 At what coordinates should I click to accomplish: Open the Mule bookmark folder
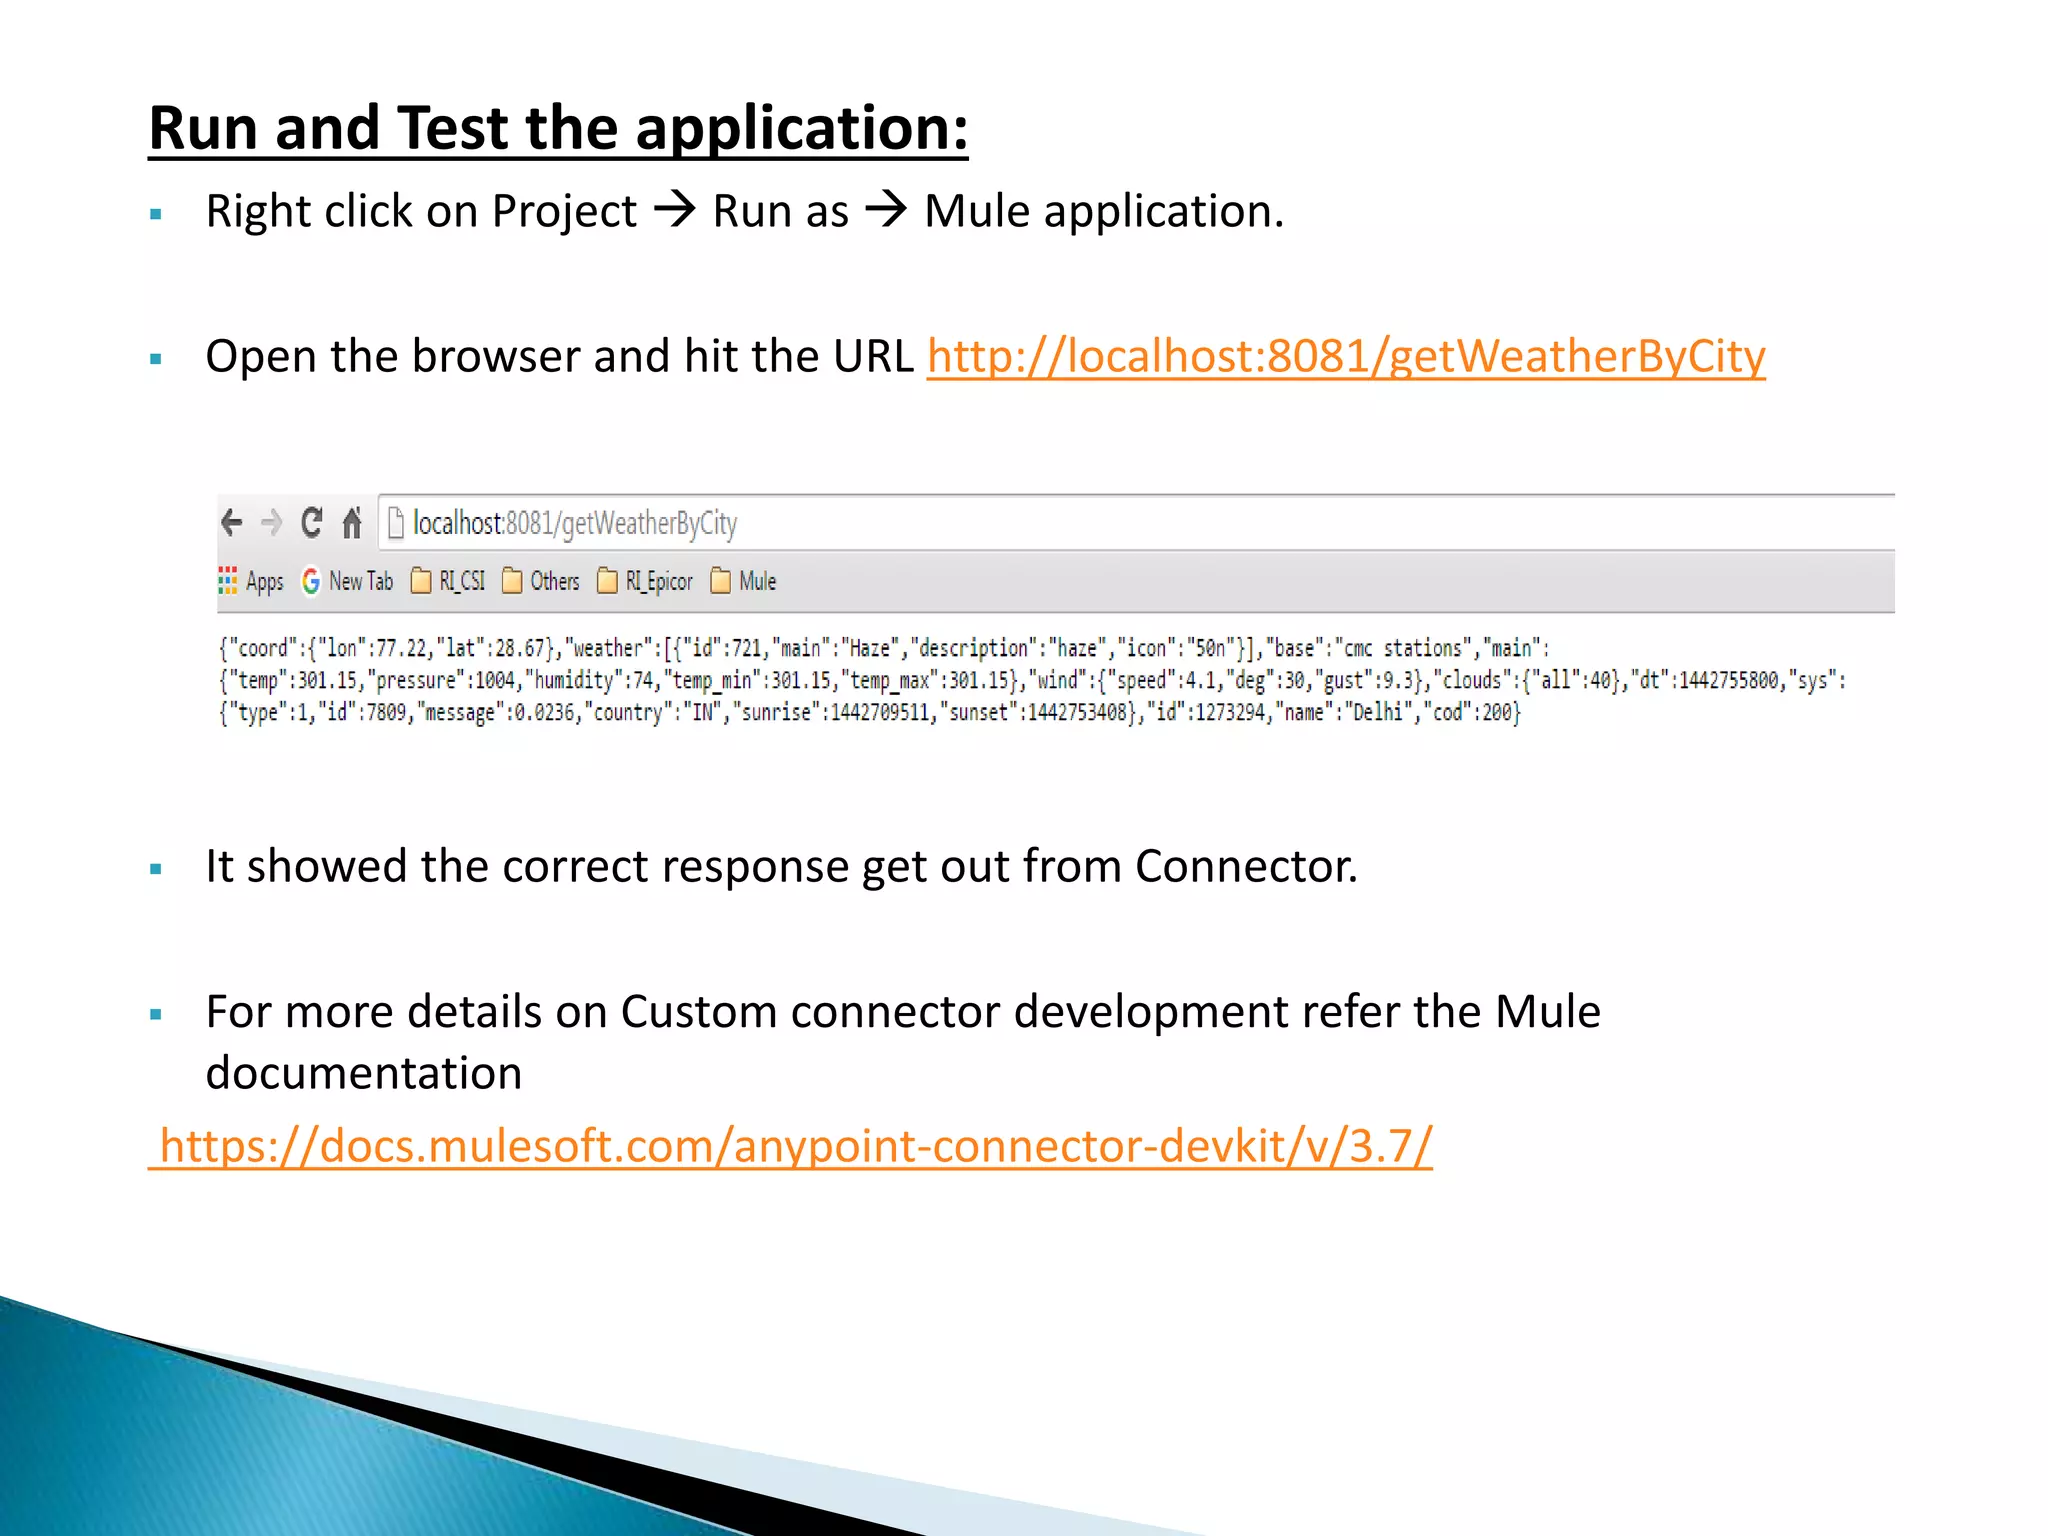point(743,581)
